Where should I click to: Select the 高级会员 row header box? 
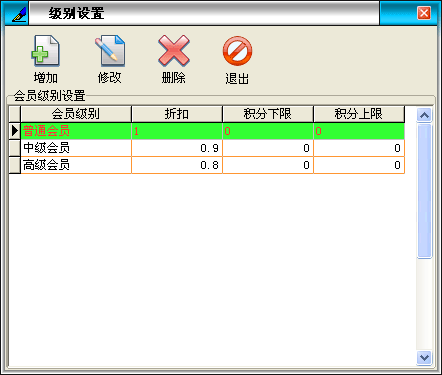(x=15, y=165)
